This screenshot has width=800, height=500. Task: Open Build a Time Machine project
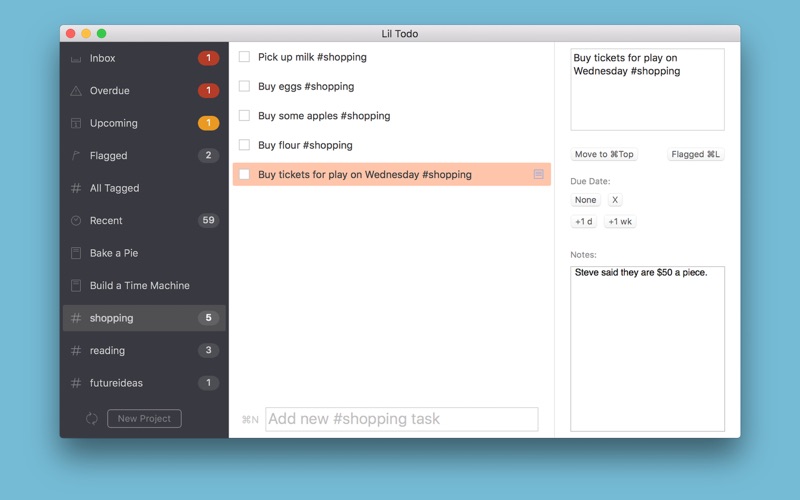[x=144, y=285]
